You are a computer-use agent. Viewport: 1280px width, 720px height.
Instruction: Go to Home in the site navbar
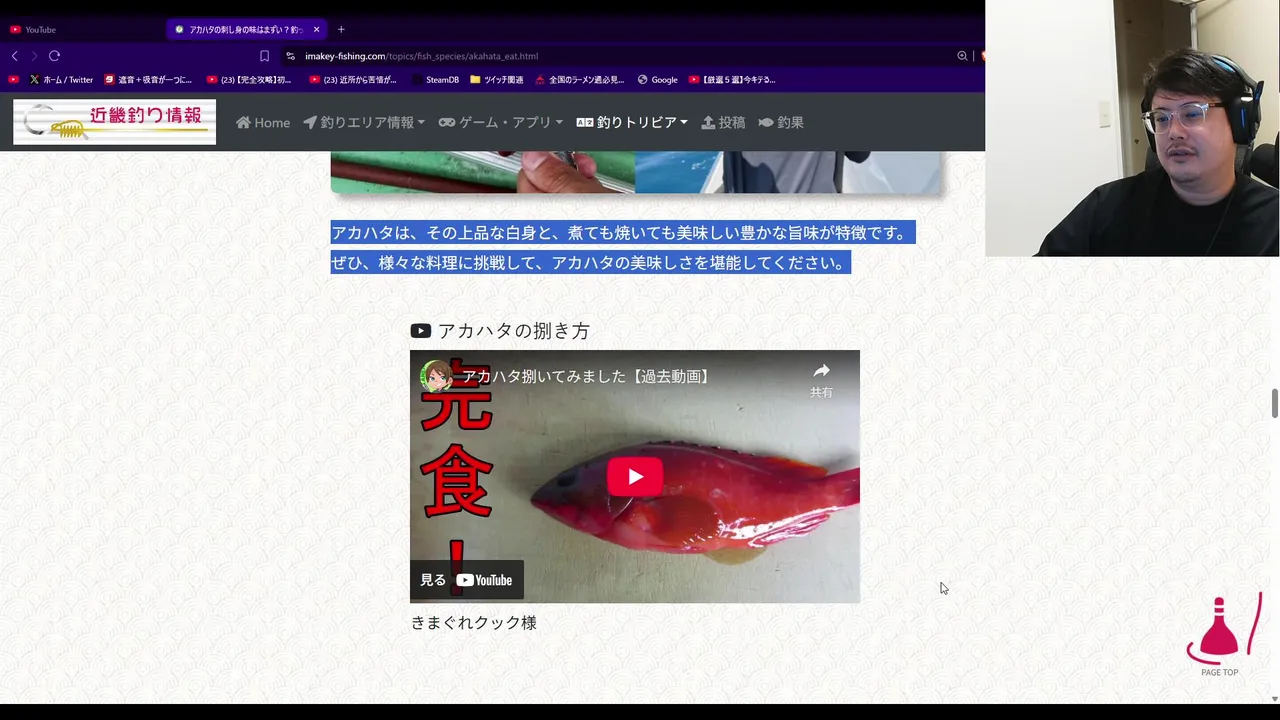click(x=263, y=122)
